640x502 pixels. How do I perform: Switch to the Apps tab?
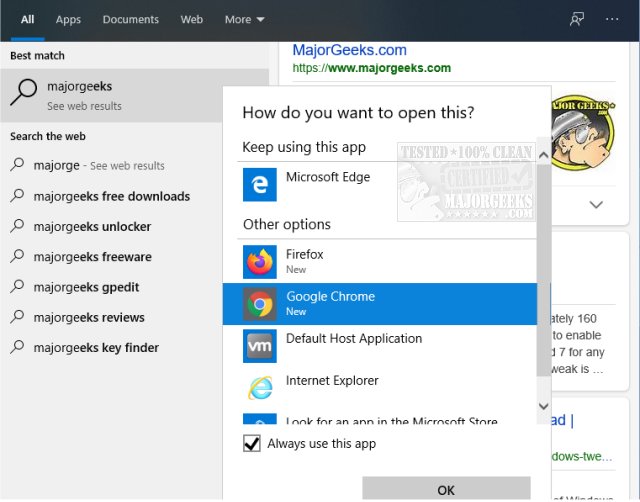click(68, 19)
